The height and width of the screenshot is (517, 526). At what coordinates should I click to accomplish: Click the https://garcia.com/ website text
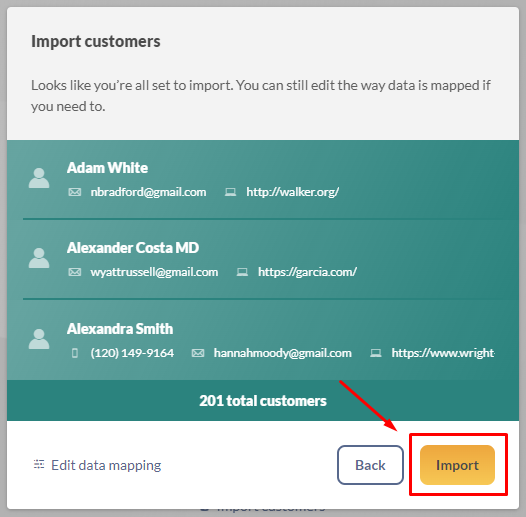pyautogui.click(x=307, y=272)
